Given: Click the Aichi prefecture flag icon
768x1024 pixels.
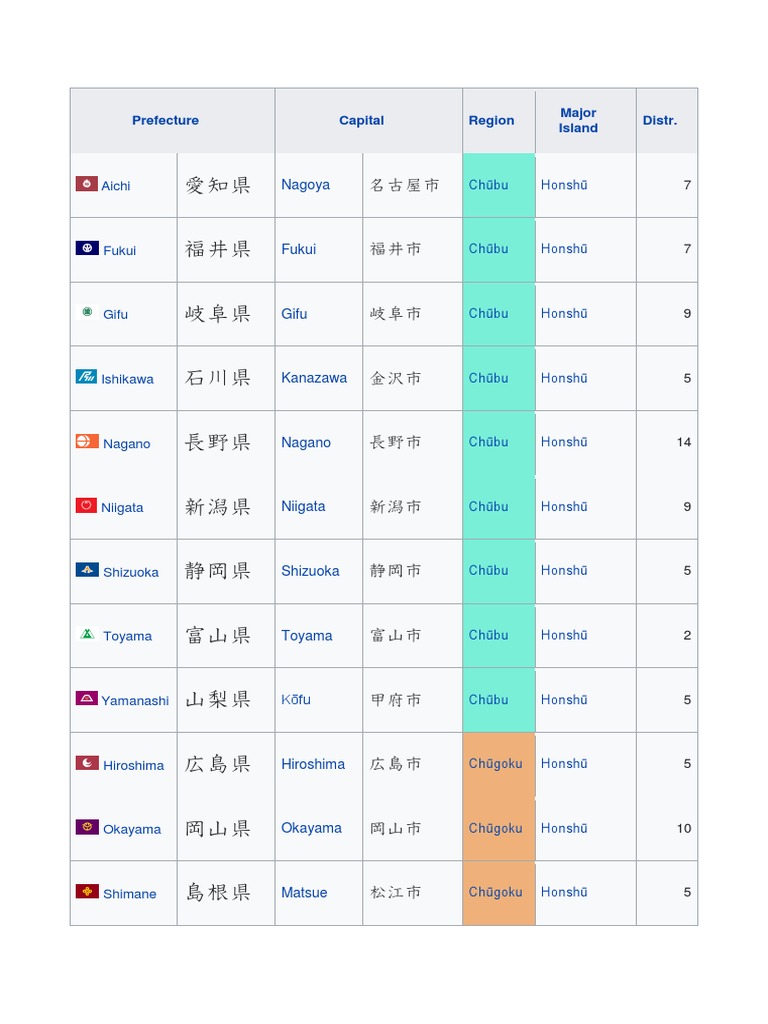Looking at the screenshot, I should point(87,184).
